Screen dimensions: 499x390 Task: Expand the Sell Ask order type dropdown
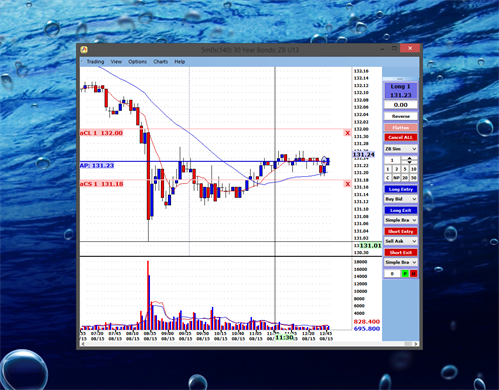coord(401,241)
